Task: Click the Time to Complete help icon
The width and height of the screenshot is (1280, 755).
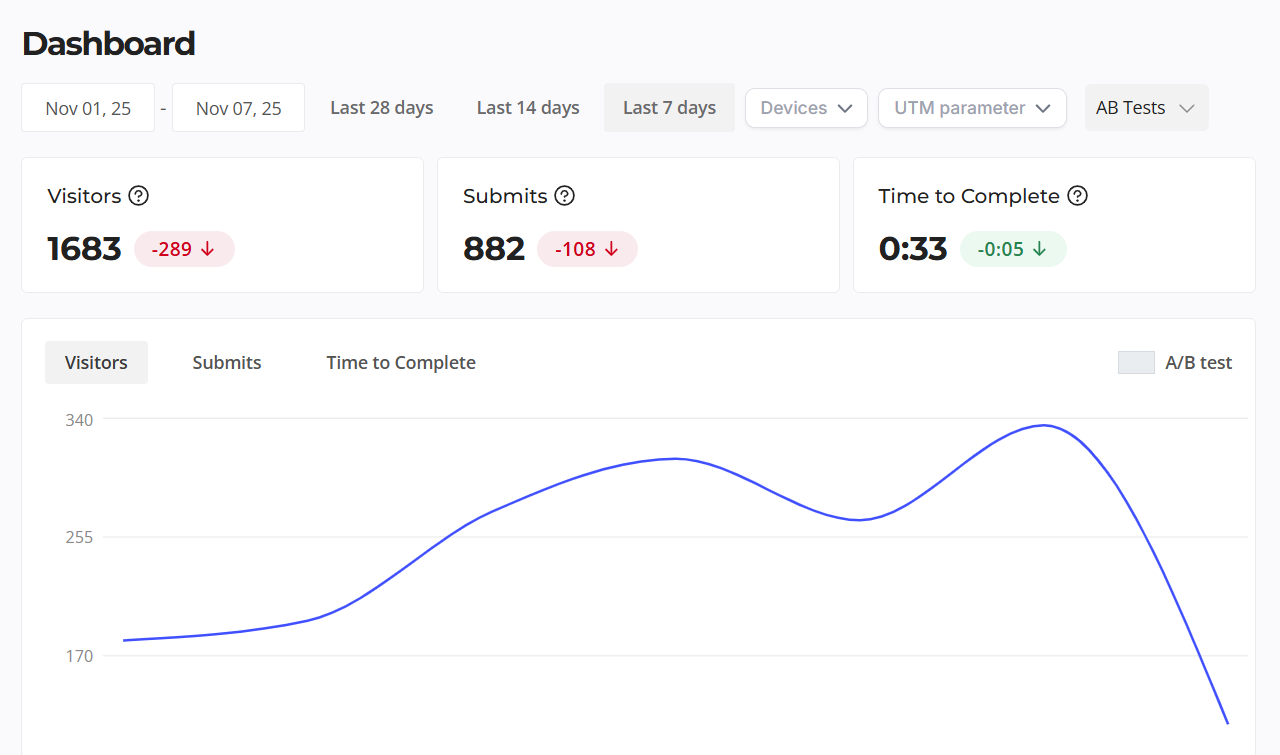Action: click(1077, 196)
